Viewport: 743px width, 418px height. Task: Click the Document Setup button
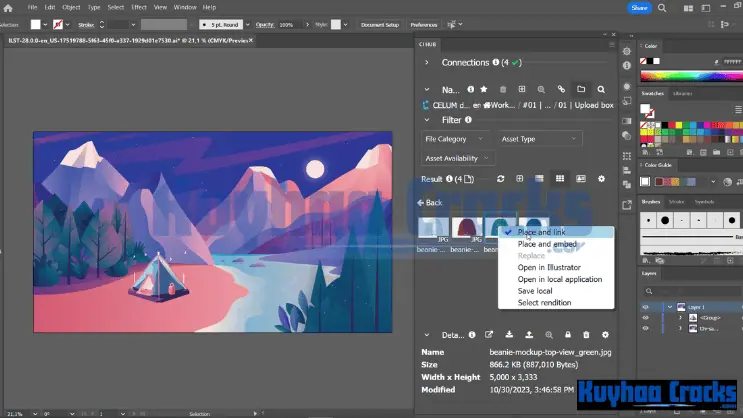379,23
